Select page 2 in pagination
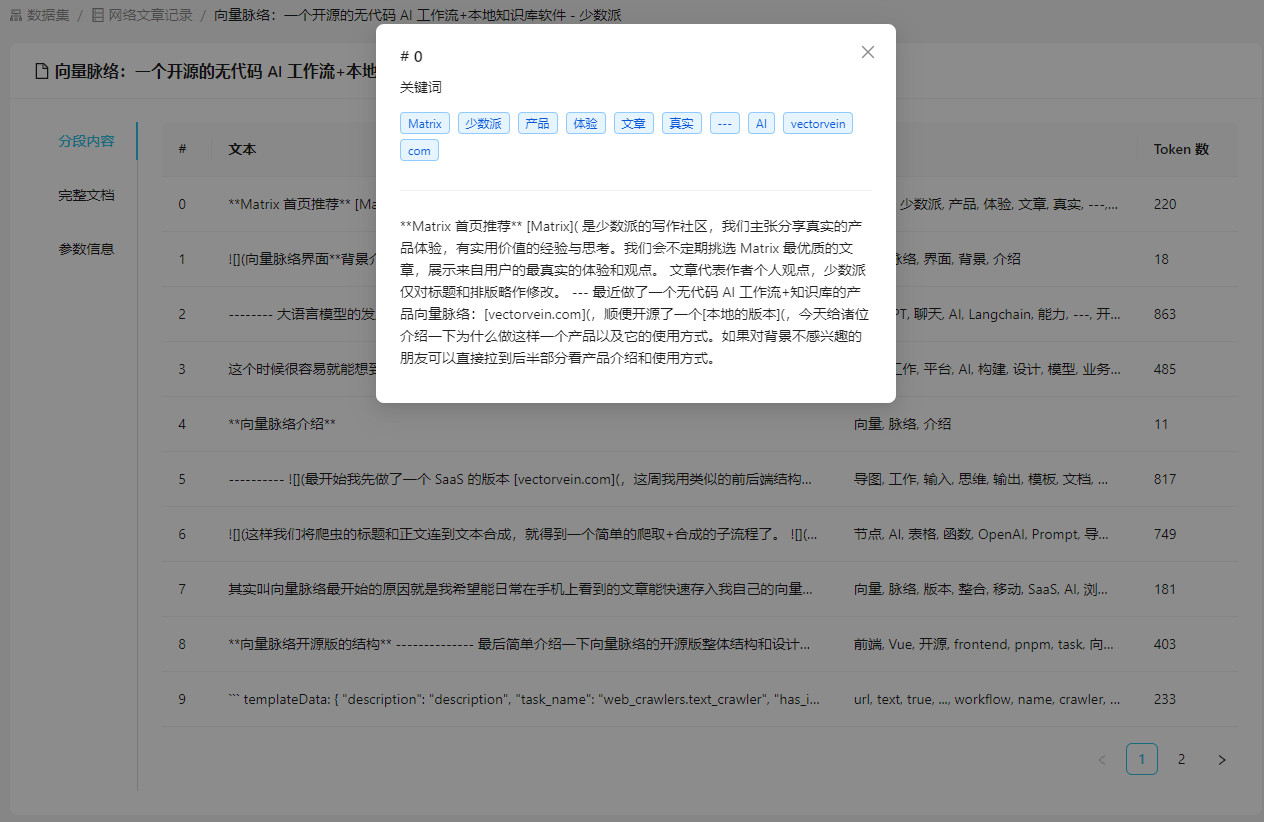The width and height of the screenshot is (1264, 822). (x=1181, y=760)
